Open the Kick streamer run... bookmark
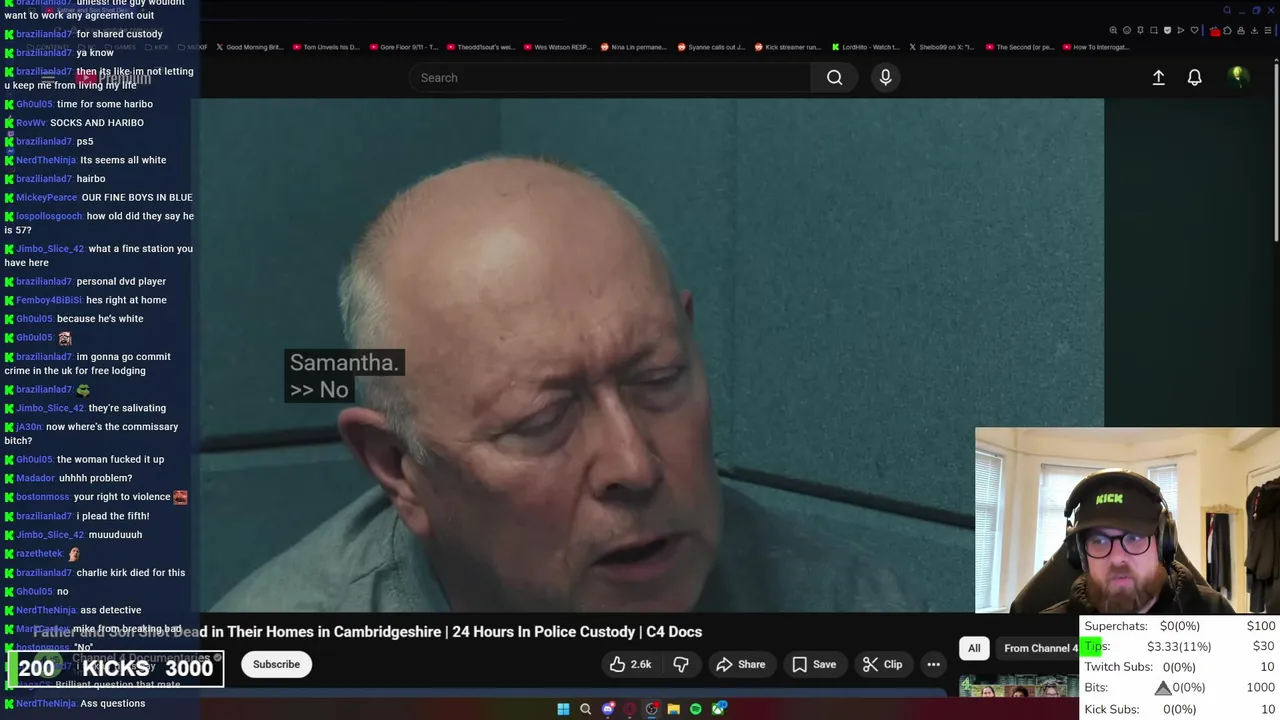1280x720 pixels. tap(787, 47)
